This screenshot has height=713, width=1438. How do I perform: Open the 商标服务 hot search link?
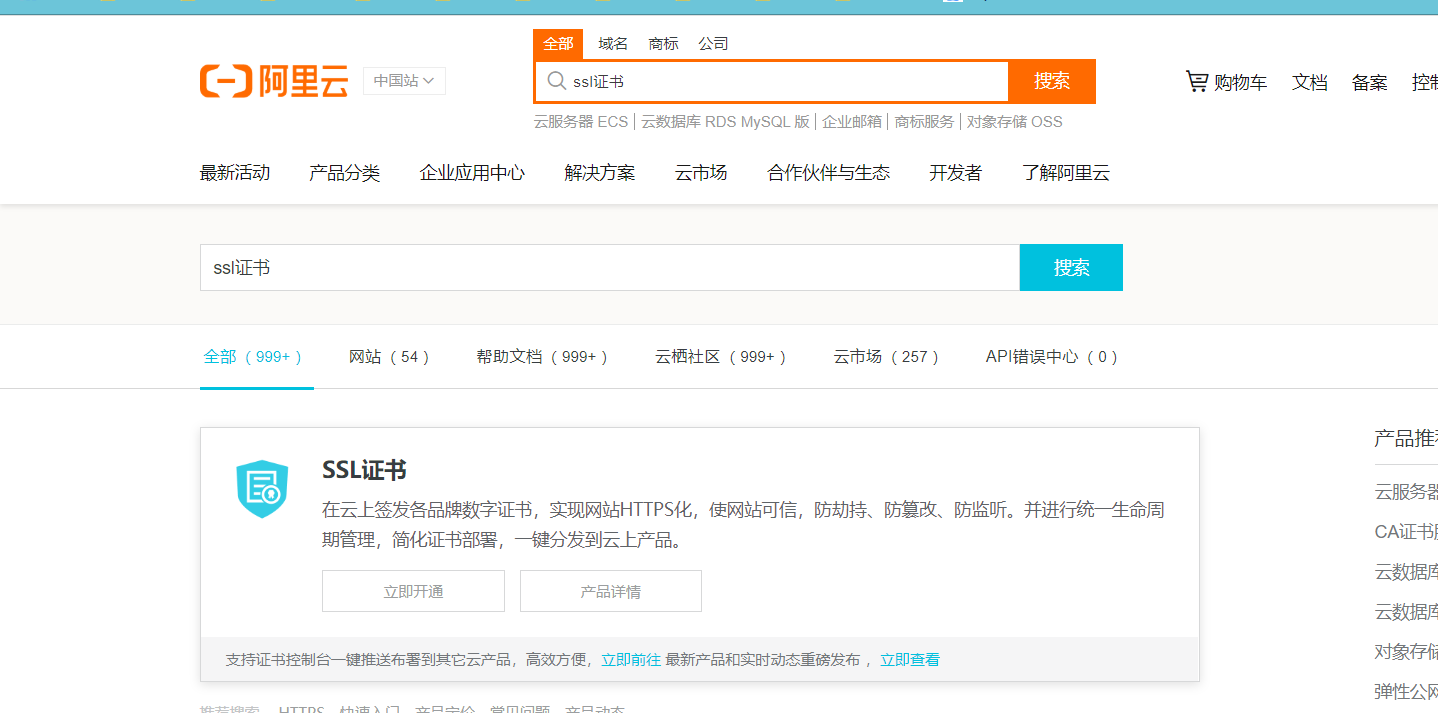tap(924, 122)
